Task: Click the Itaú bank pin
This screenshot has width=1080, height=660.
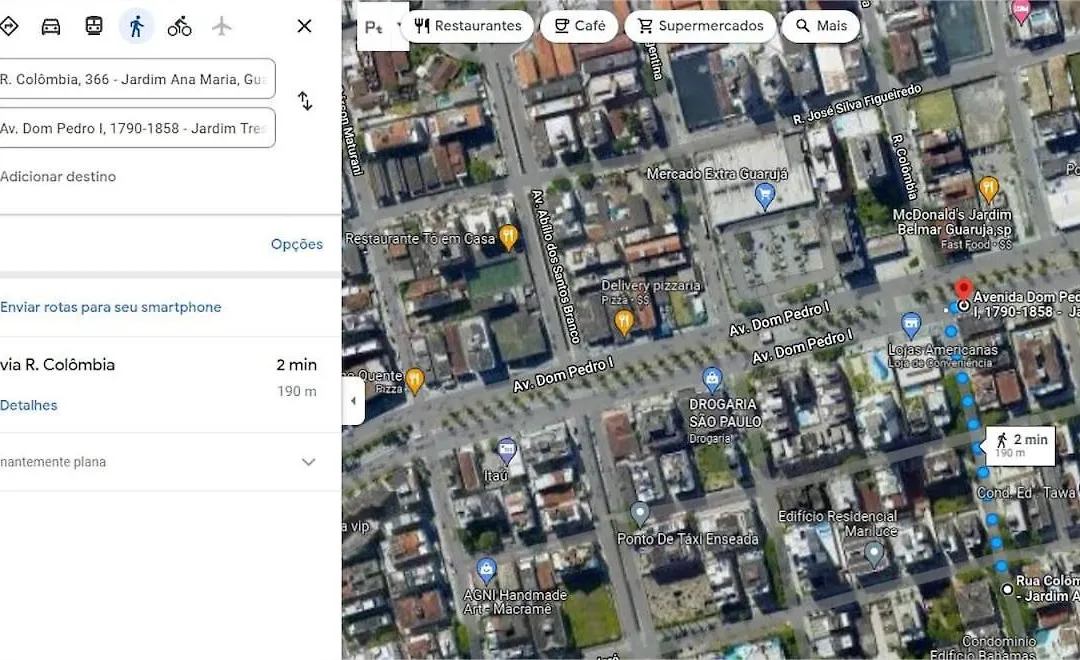Action: 507,450
